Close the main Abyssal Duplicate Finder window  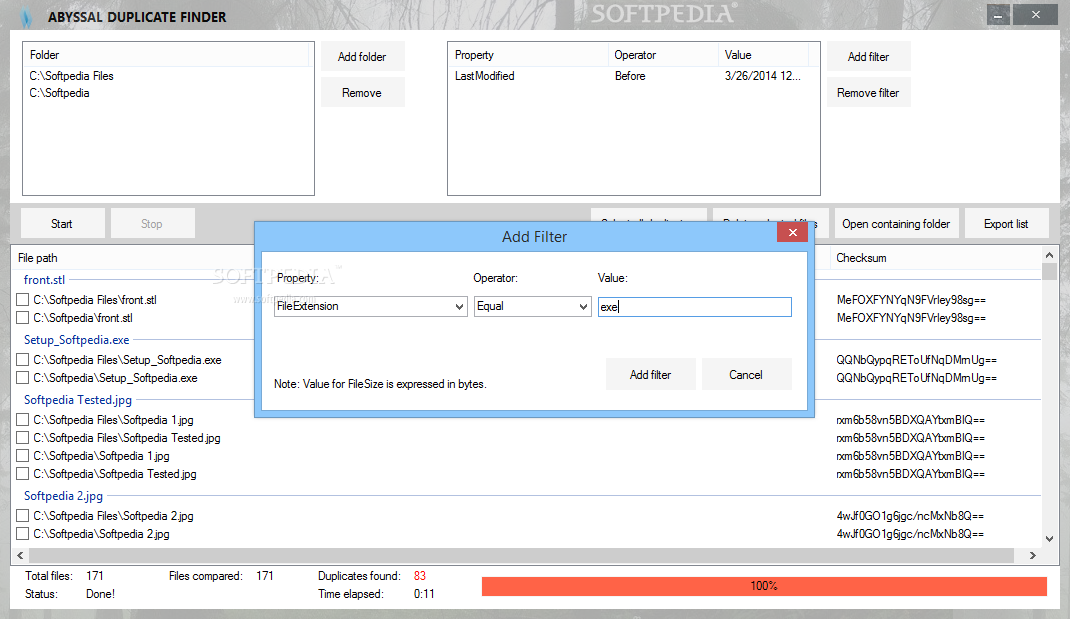1035,14
